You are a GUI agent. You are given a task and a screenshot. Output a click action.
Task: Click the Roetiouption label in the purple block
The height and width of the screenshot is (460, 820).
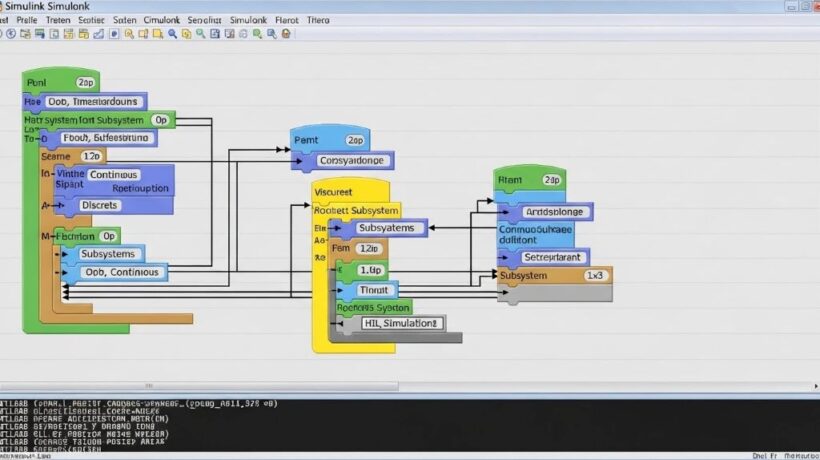point(140,188)
